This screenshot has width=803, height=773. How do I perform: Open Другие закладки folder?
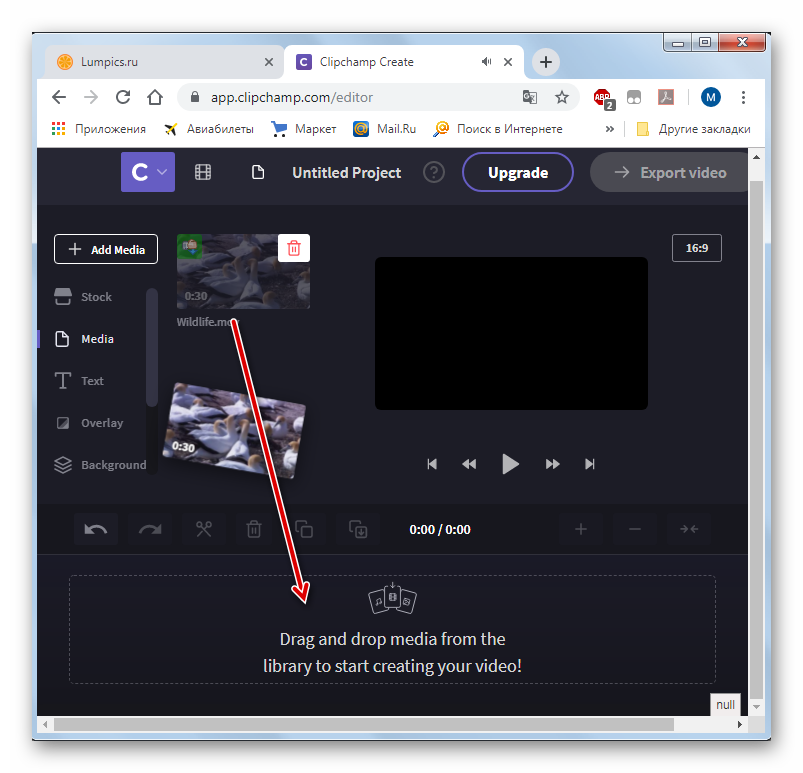click(x=693, y=129)
